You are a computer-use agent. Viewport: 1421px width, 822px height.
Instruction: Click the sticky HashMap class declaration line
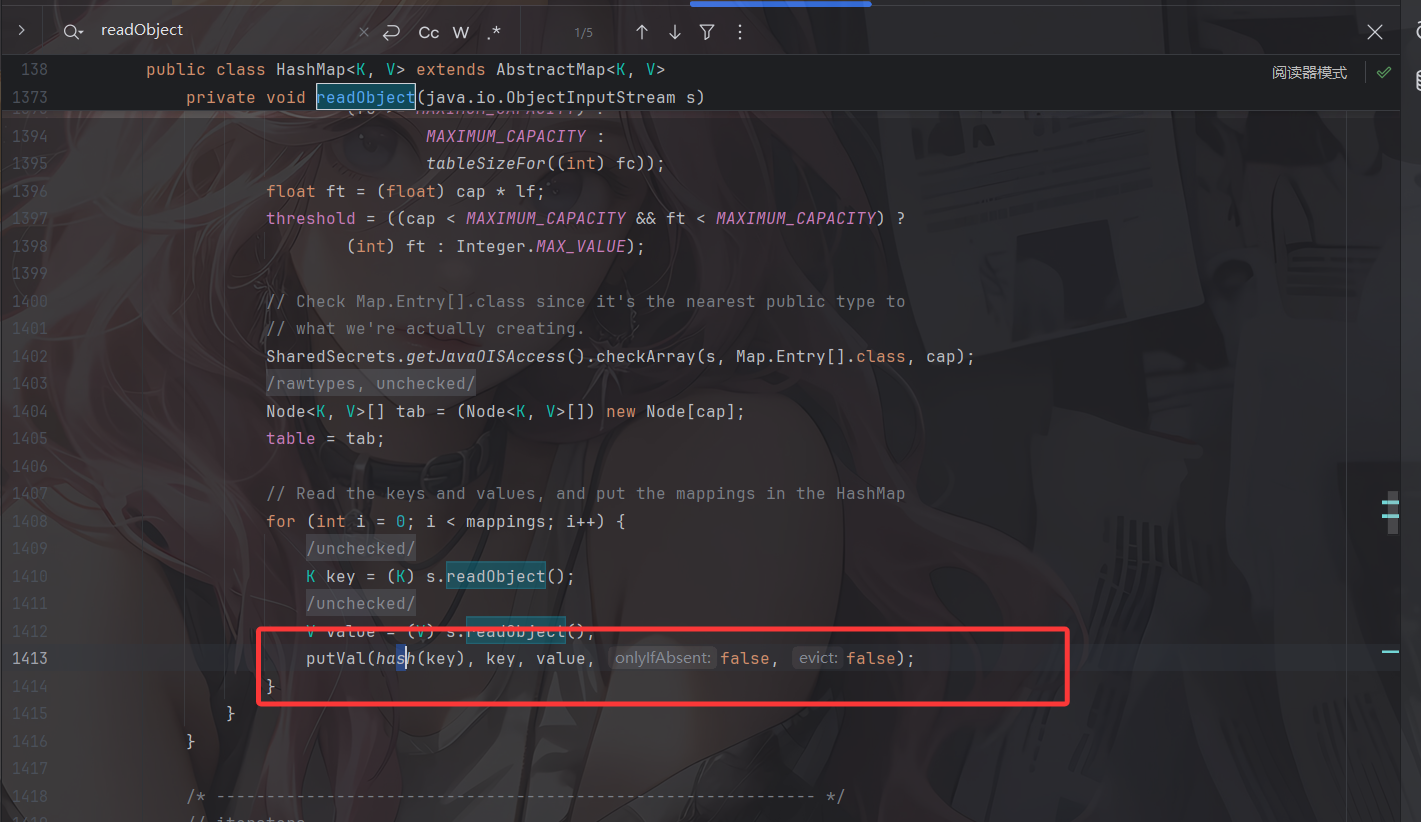click(x=405, y=70)
